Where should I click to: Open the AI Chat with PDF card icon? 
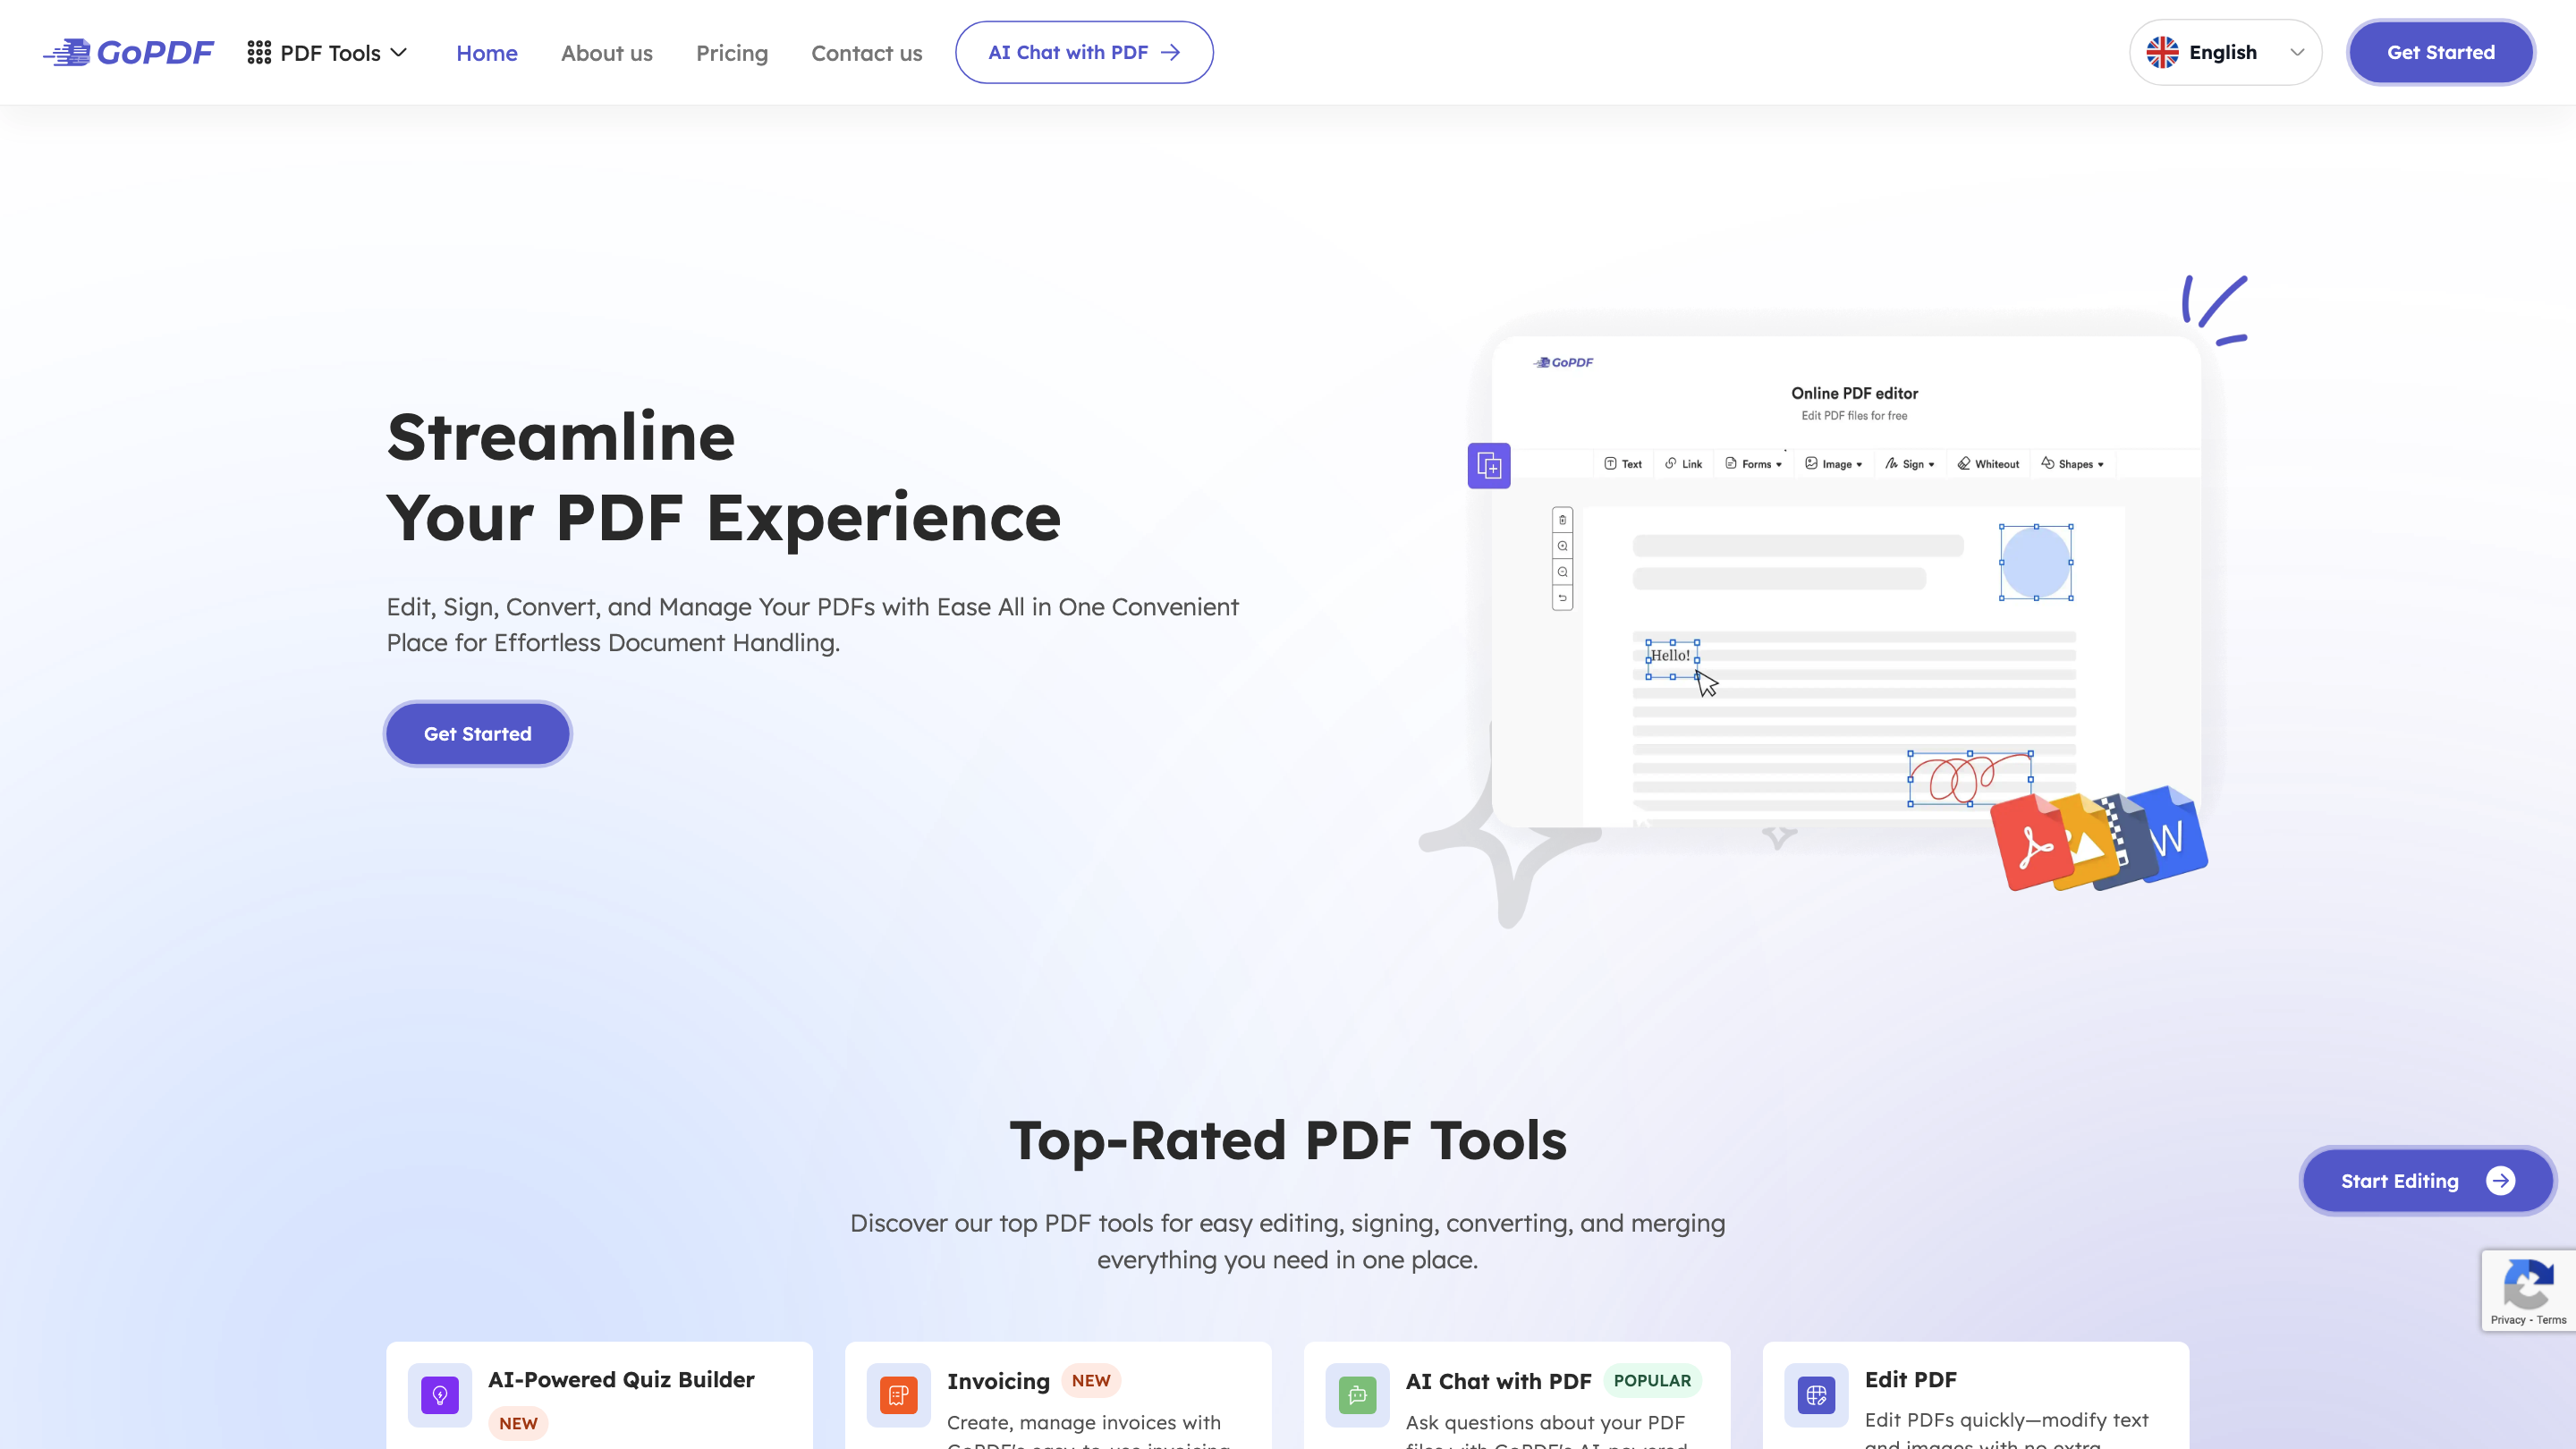tap(1356, 1394)
